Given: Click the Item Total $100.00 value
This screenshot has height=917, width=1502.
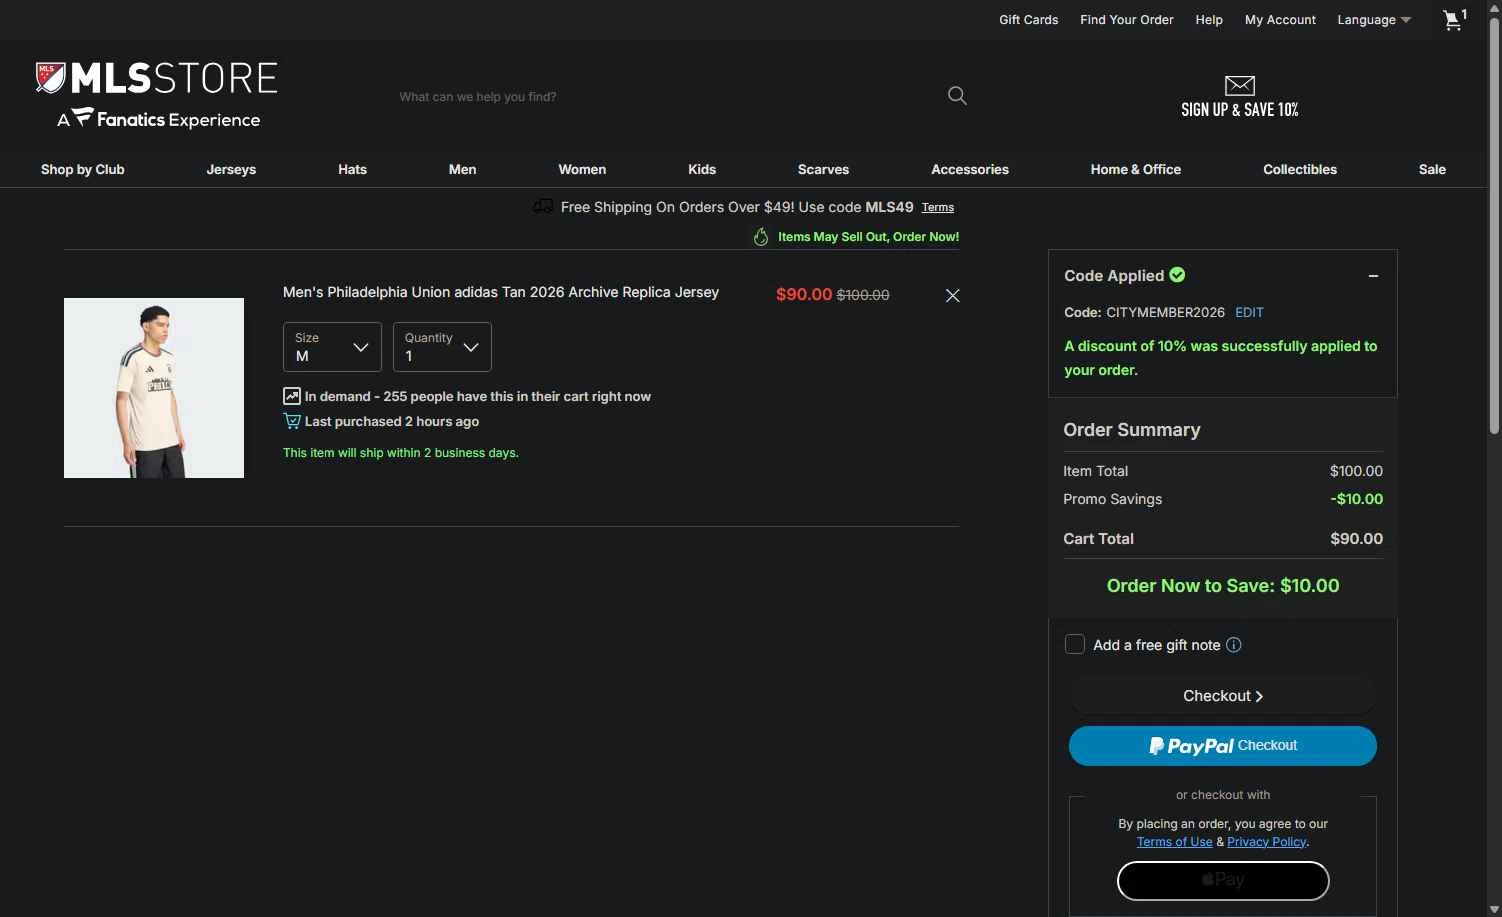Looking at the screenshot, I should coord(1357,471).
